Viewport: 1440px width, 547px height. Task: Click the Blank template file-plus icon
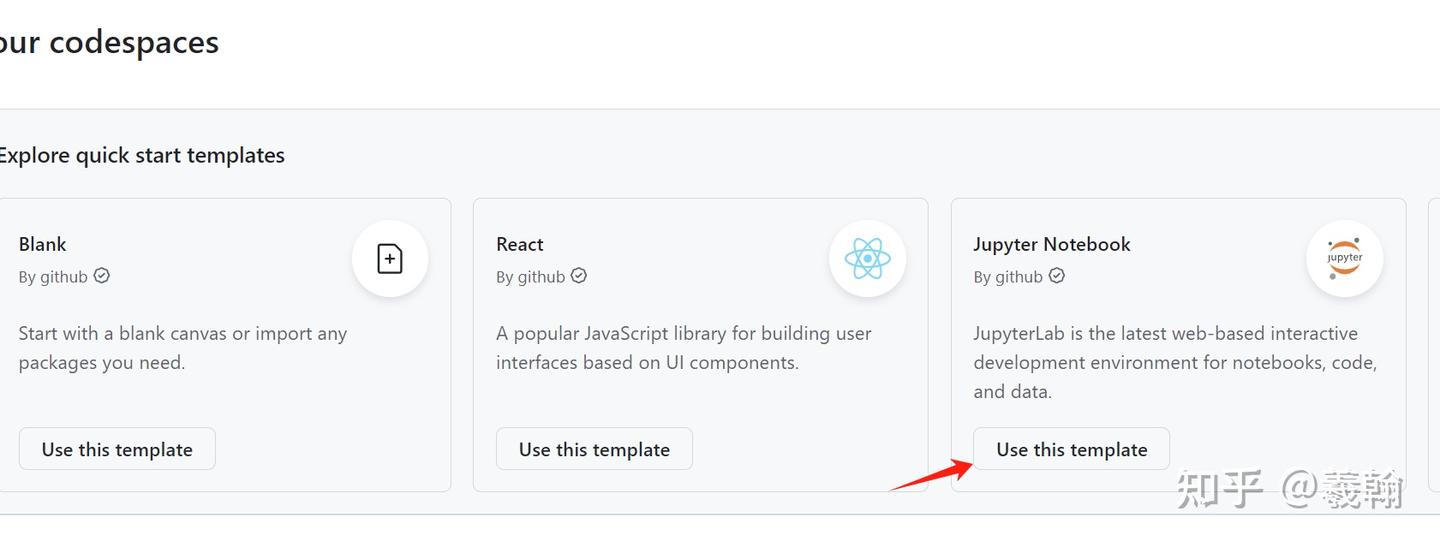tap(390, 259)
